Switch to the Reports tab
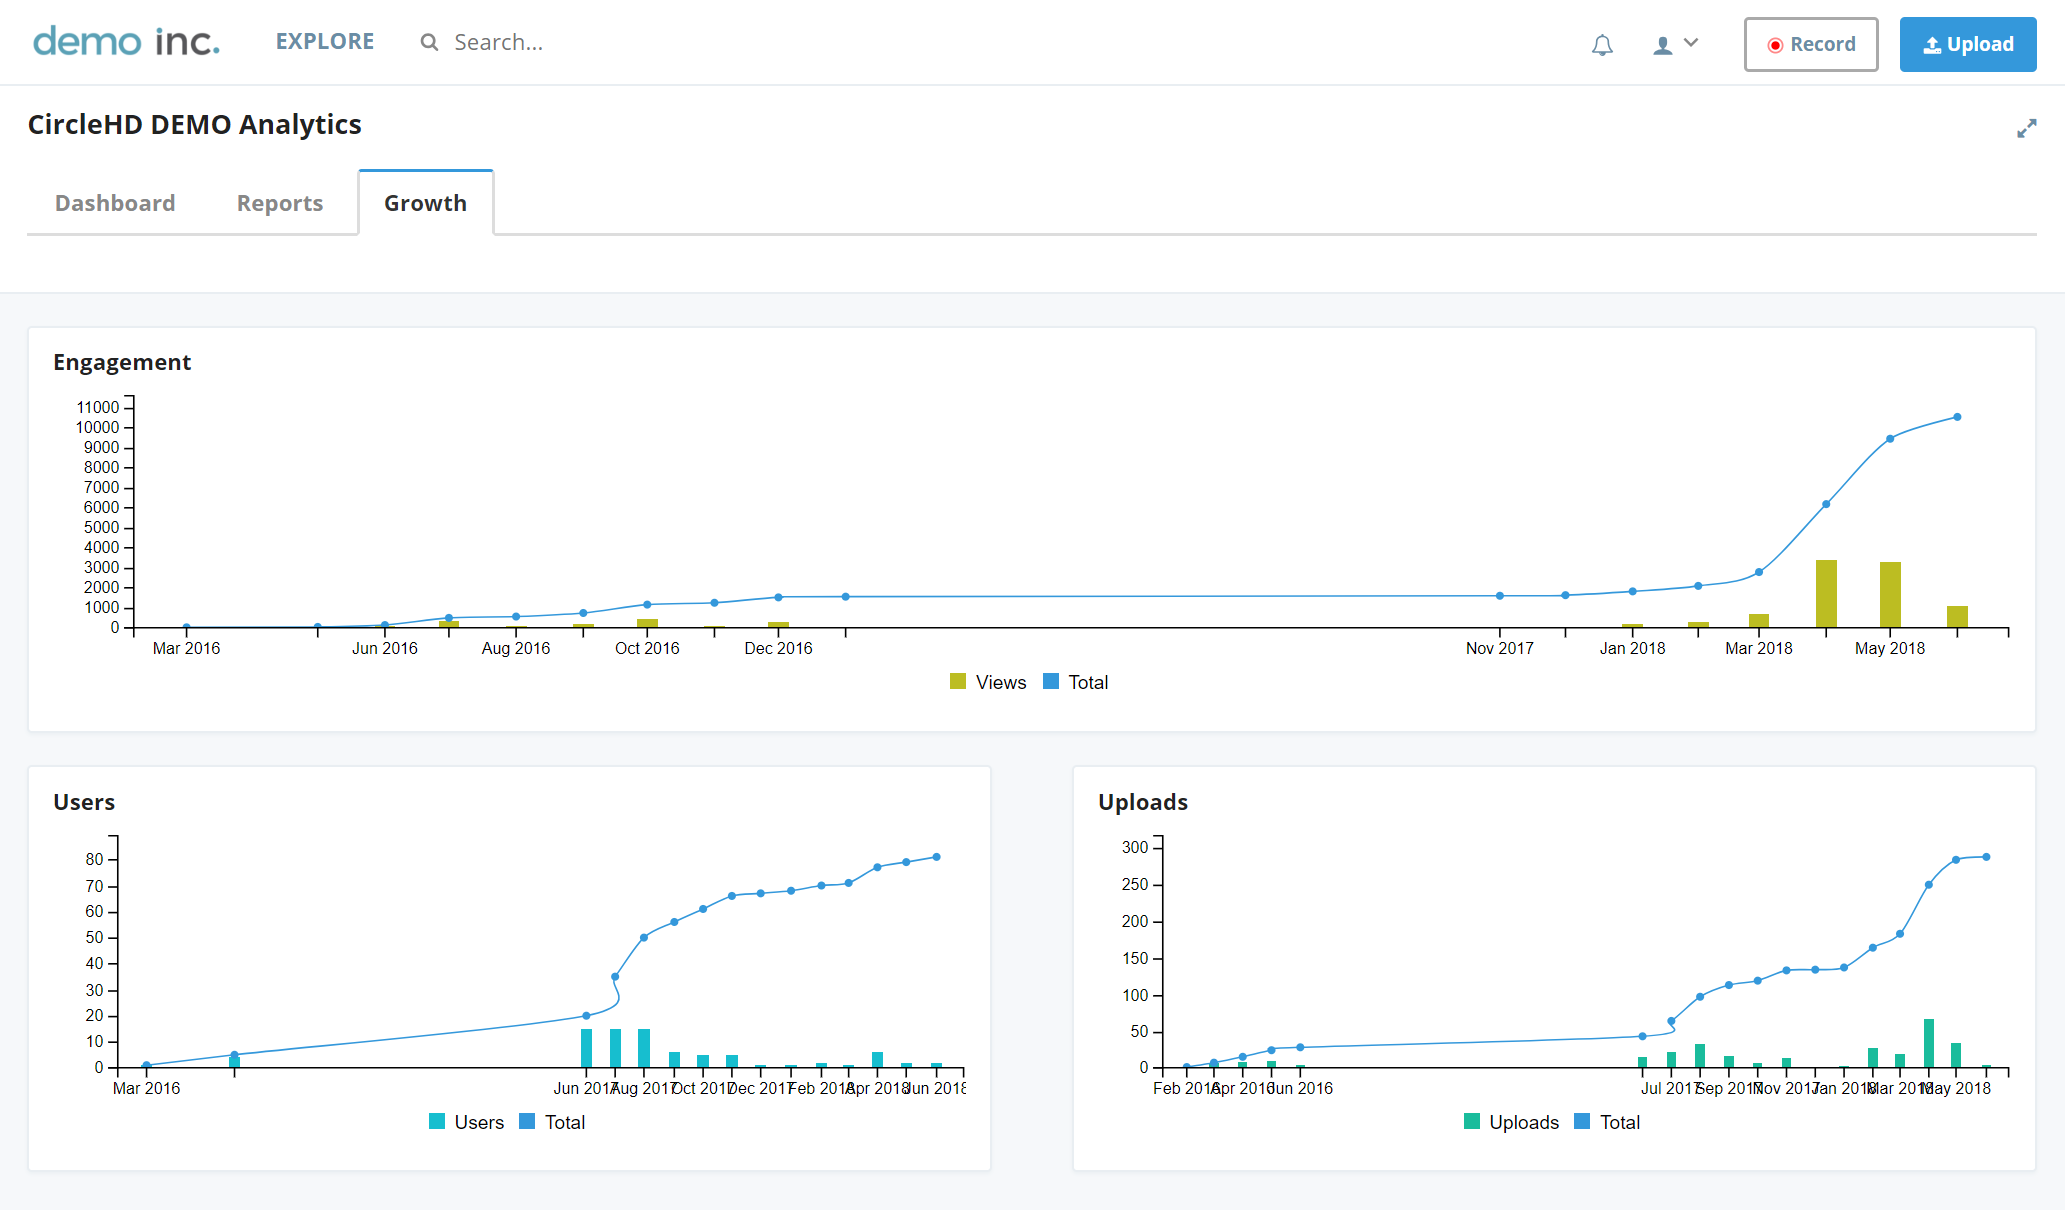This screenshot has width=2065, height=1210. point(280,203)
